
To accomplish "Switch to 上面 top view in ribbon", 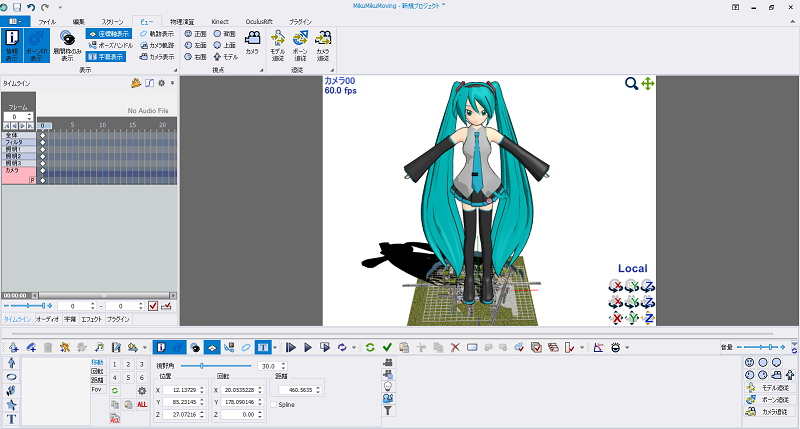I will [224, 45].
